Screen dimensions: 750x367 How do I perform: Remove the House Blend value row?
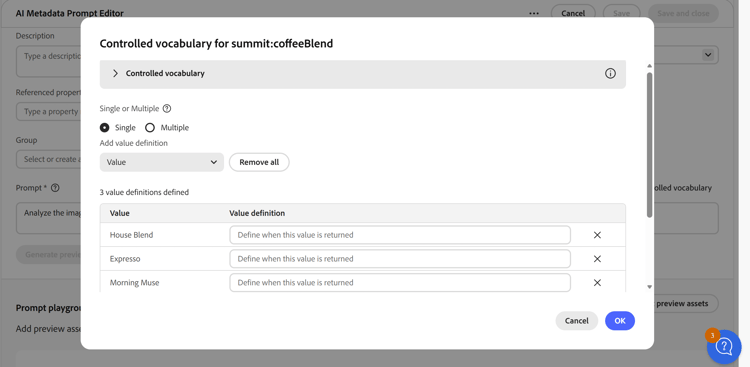click(x=597, y=235)
